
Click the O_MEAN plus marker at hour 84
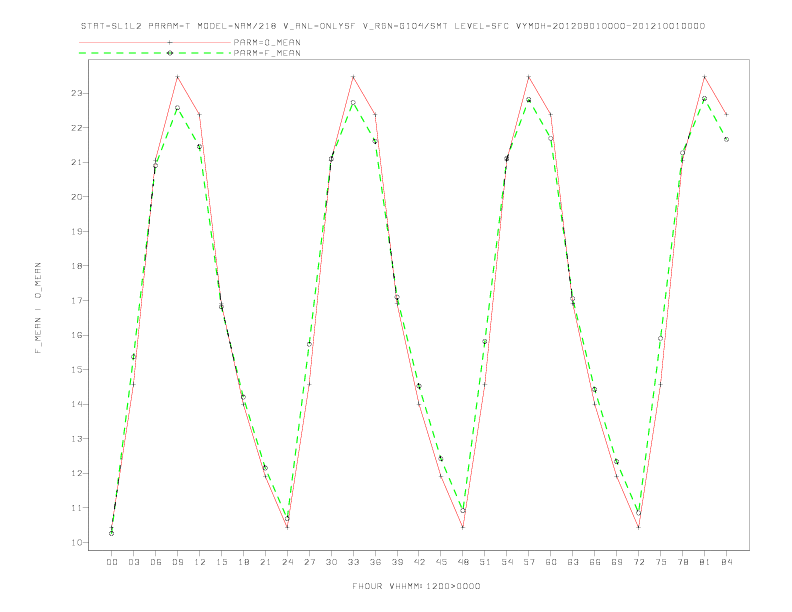(x=726, y=115)
